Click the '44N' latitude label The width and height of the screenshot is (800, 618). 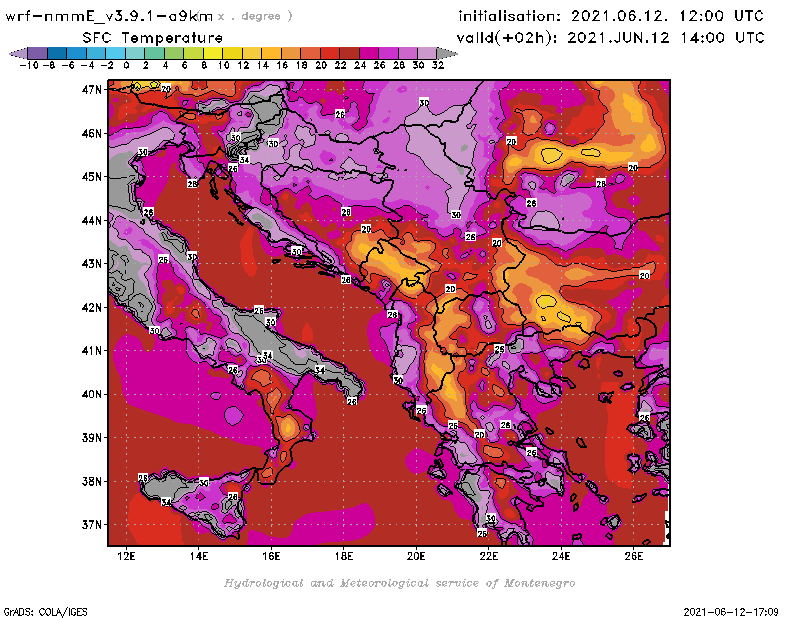pyautogui.click(x=92, y=220)
